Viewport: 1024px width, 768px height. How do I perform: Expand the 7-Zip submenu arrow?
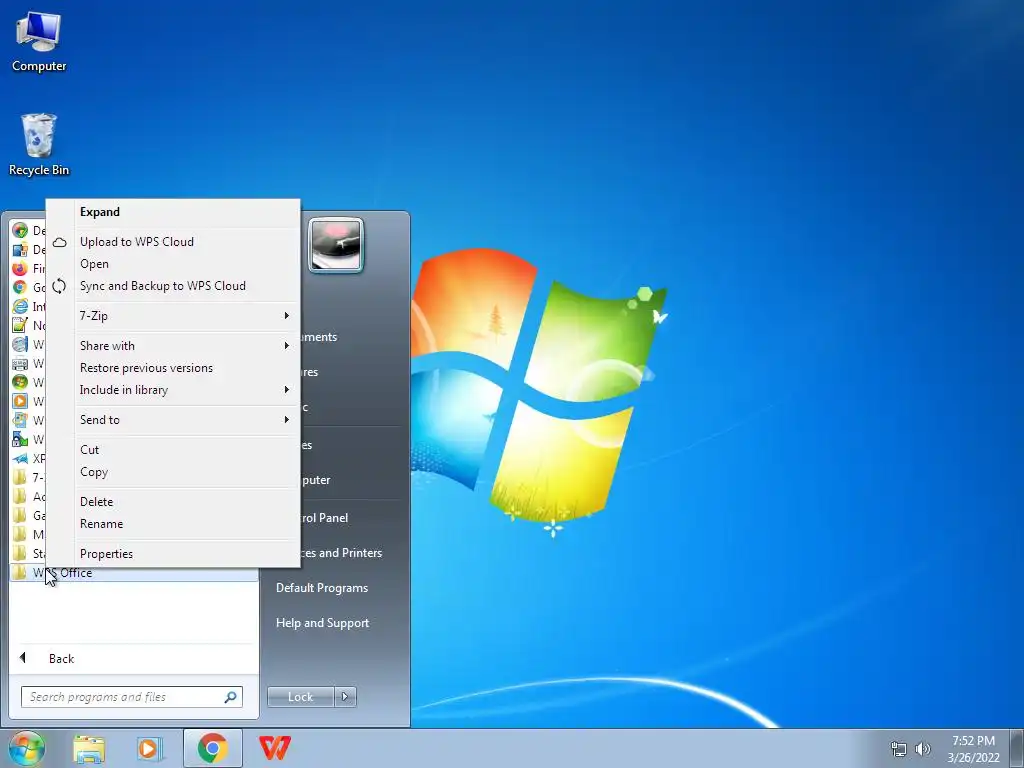coord(286,316)
